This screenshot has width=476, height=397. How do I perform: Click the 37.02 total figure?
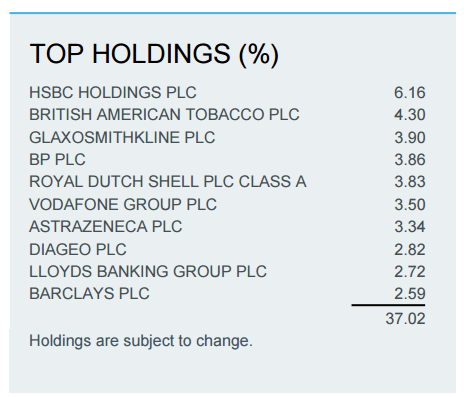(x=405, y=319)
